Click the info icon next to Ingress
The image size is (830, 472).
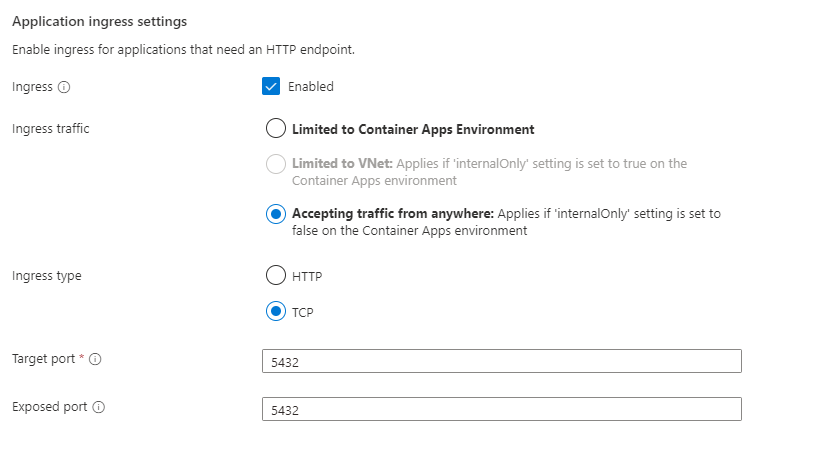pyautogui.click(x=64, y=87)
